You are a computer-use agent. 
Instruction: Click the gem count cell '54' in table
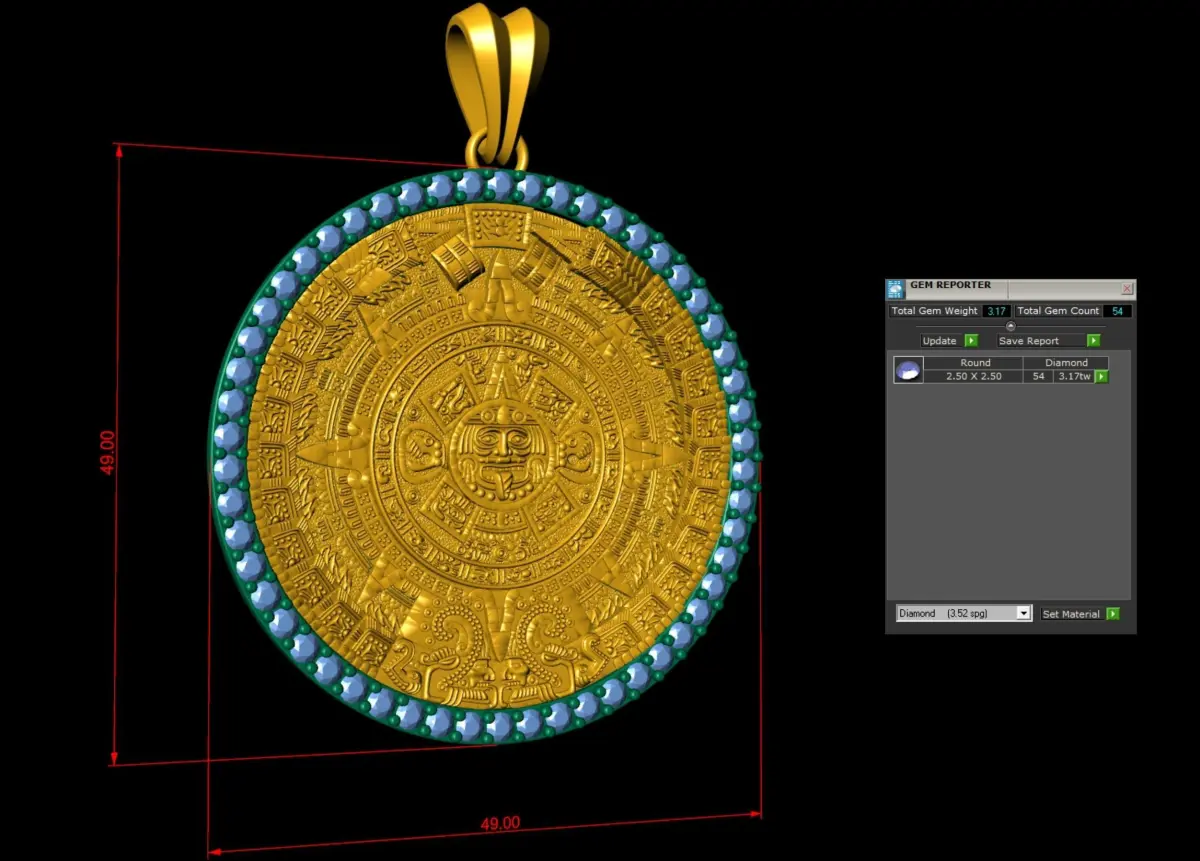click(x=1038, y=377)
